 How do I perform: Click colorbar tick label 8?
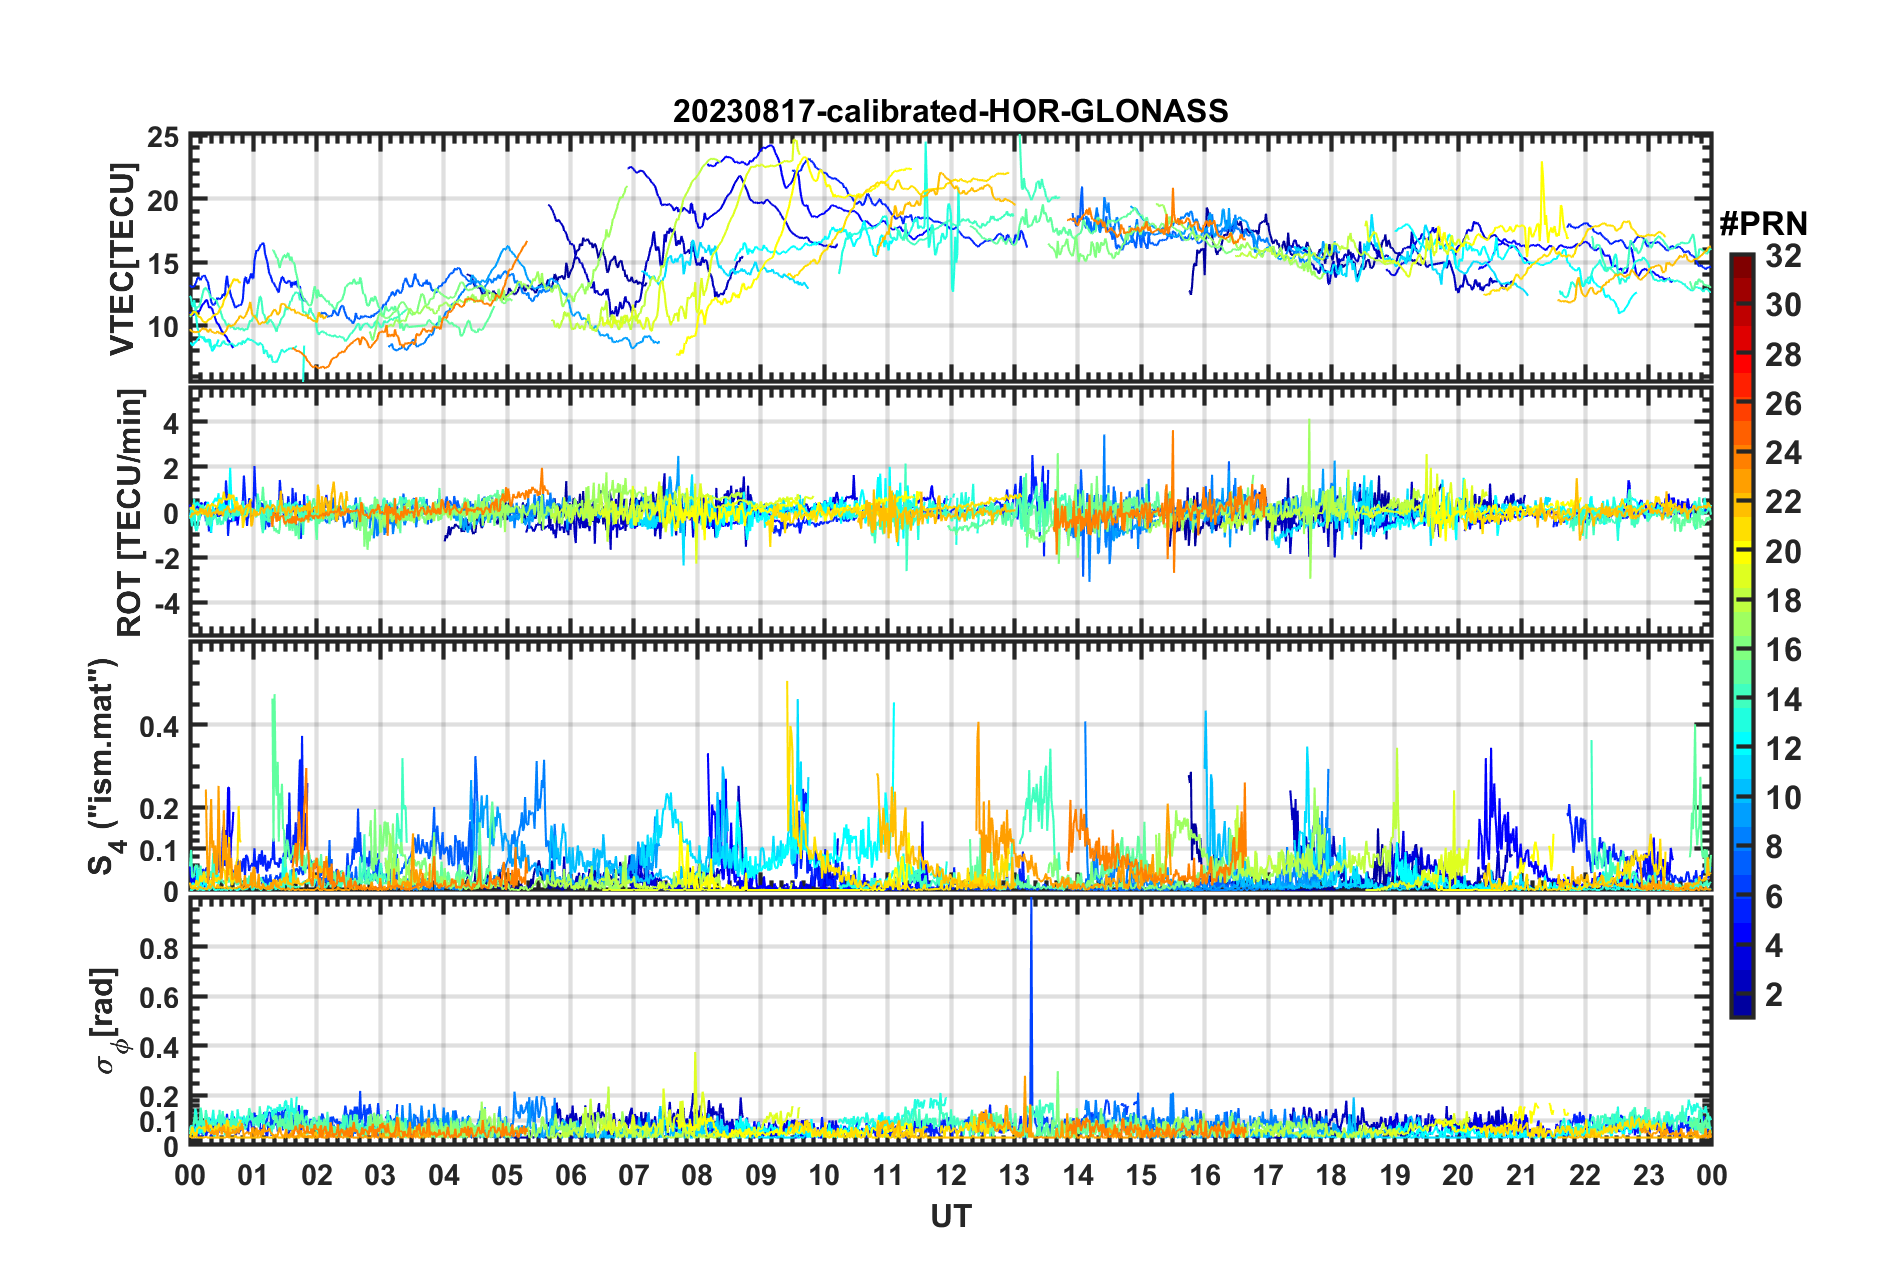[x=1774, y=847]
